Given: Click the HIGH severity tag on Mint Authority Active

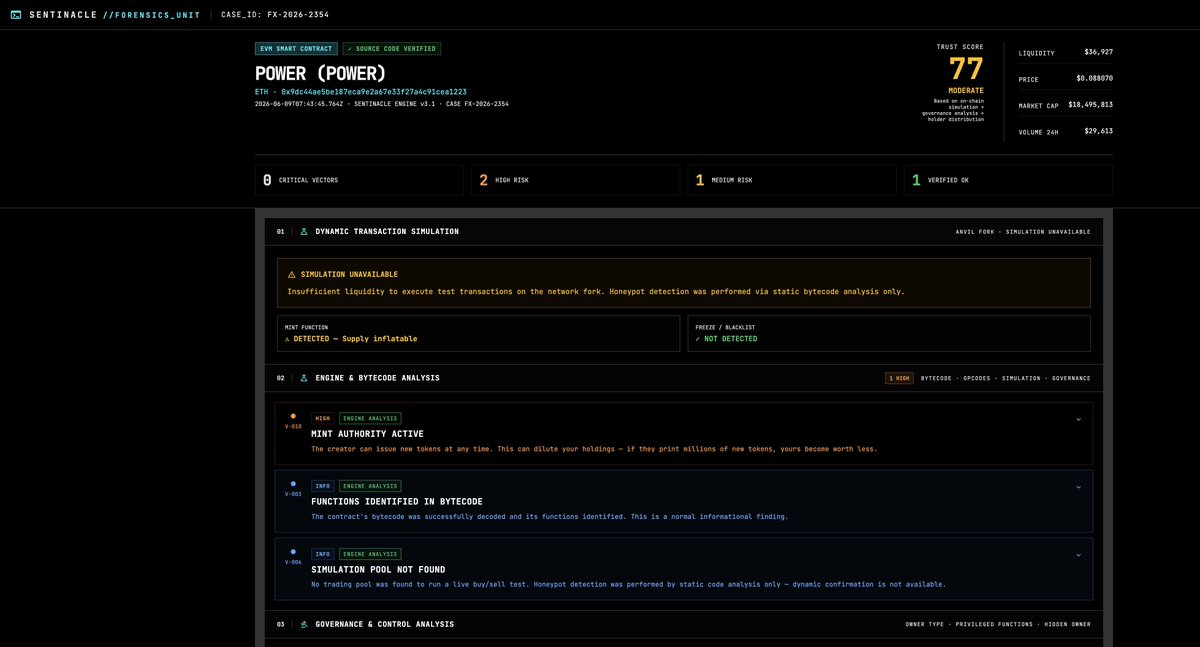Looking at the screenshot, I should pos(323,418).
